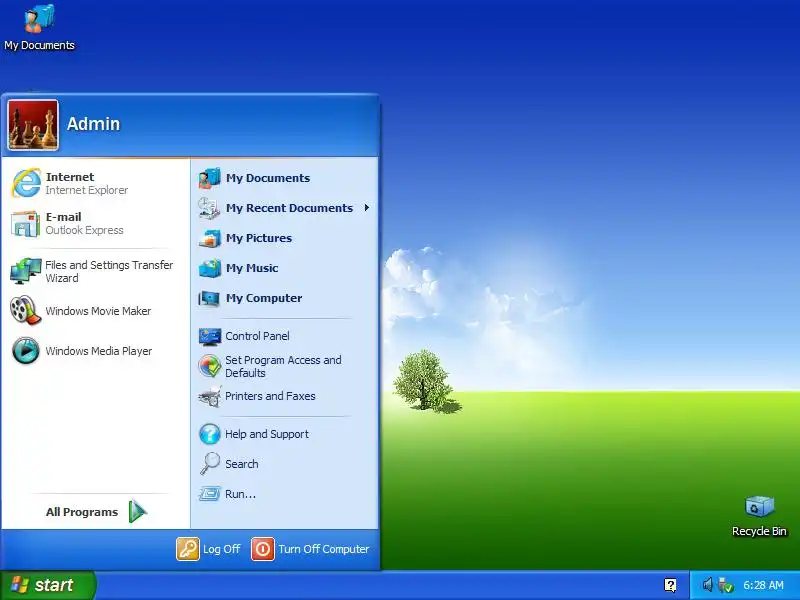Choose the Search label
Screen dimensions: 800x600
click(241, 464)
